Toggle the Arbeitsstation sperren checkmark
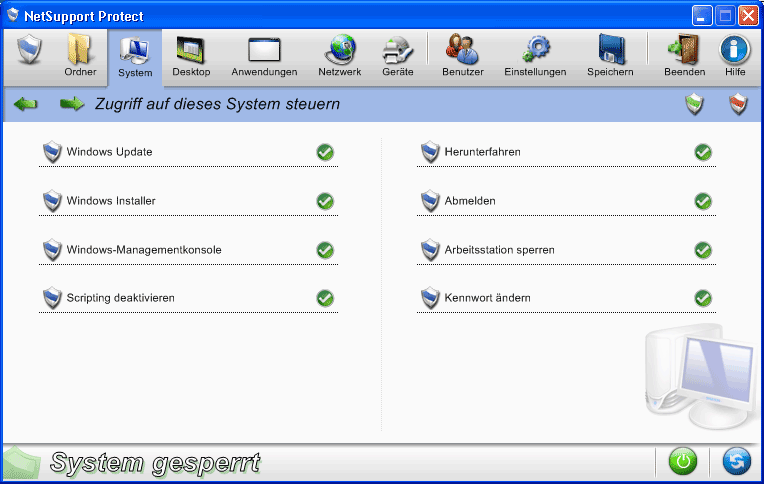 (x=703, y=250)
